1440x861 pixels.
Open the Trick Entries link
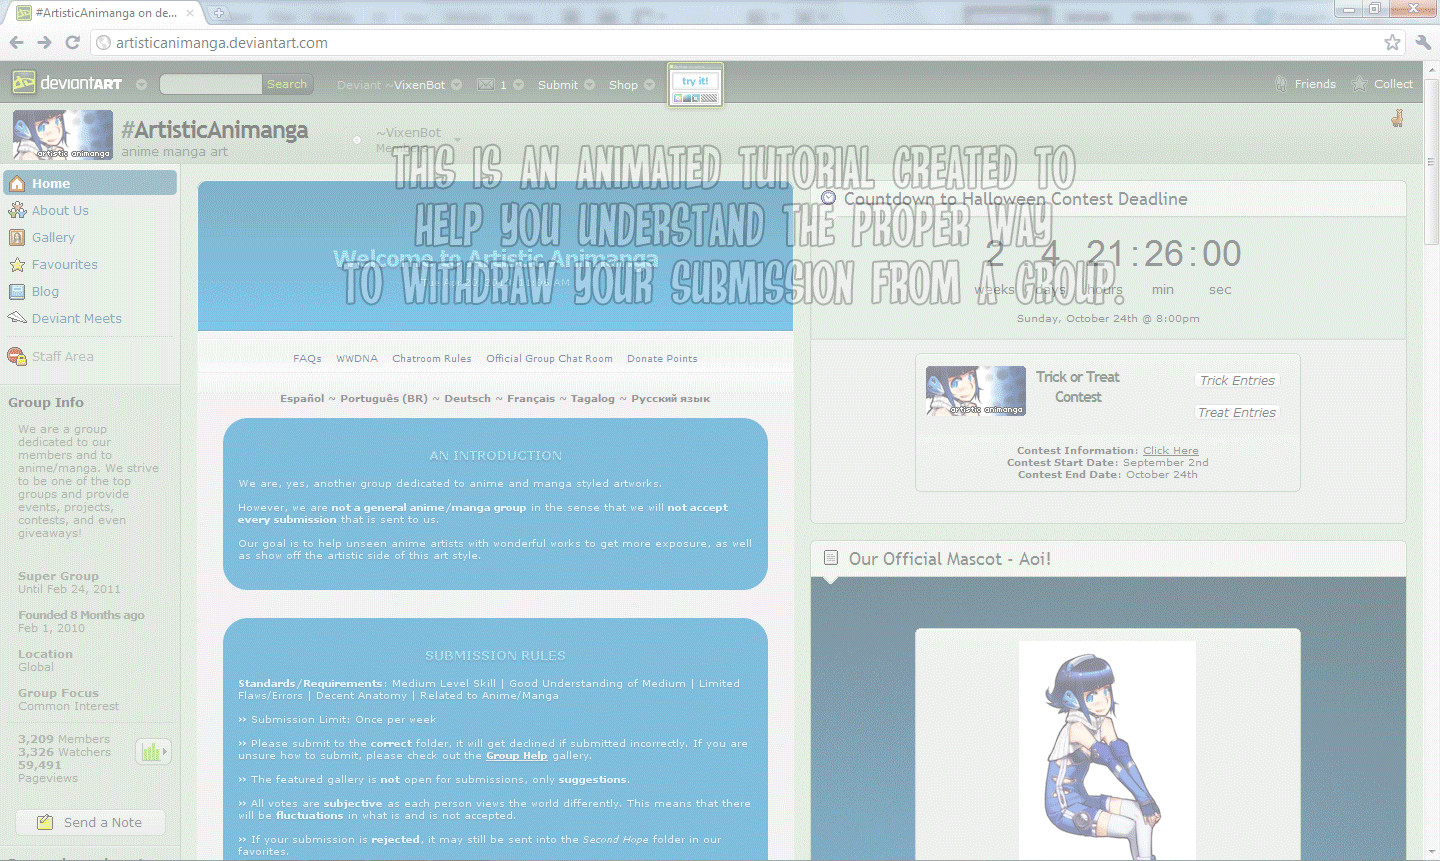[x=1237, y=380]
